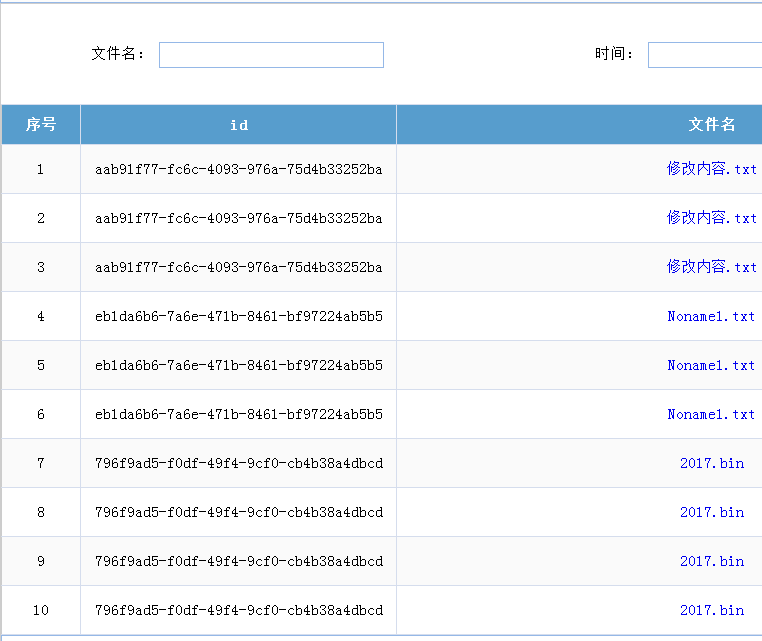Select id eb1da6b6 cell in row 6
The width and height of the screenshot is (762, 641).
pos(239,415)
